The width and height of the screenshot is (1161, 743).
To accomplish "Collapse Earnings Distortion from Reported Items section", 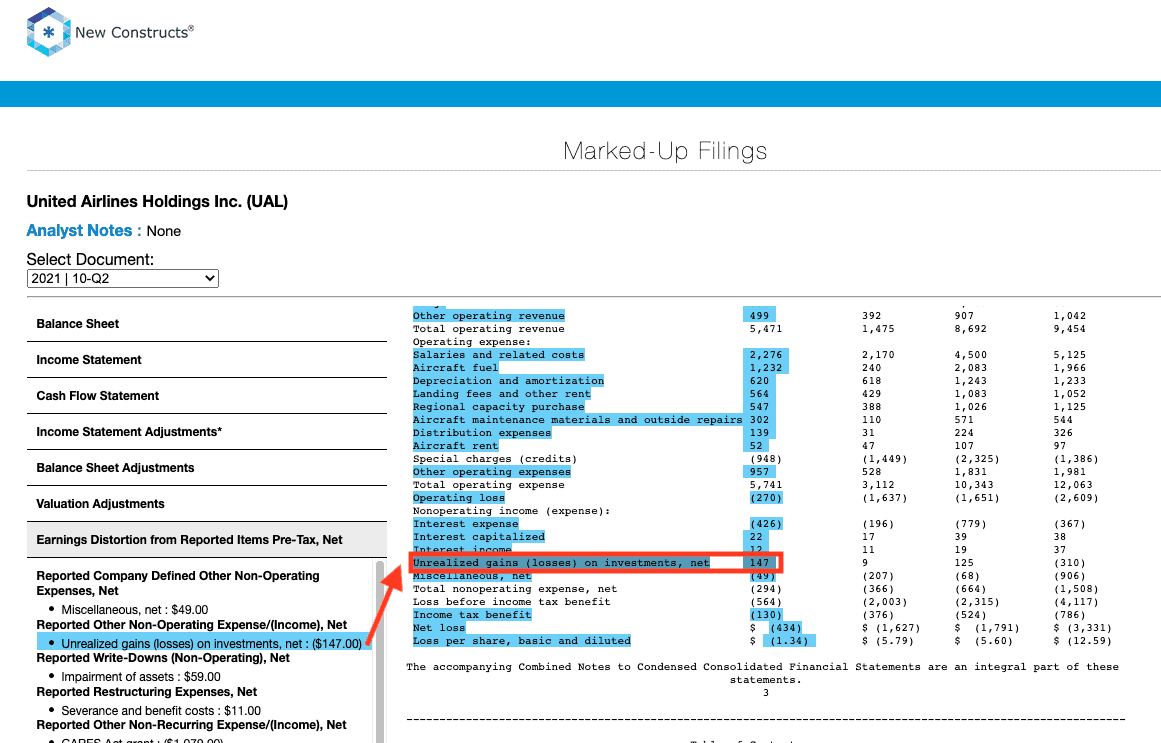I will coord(207,540).
